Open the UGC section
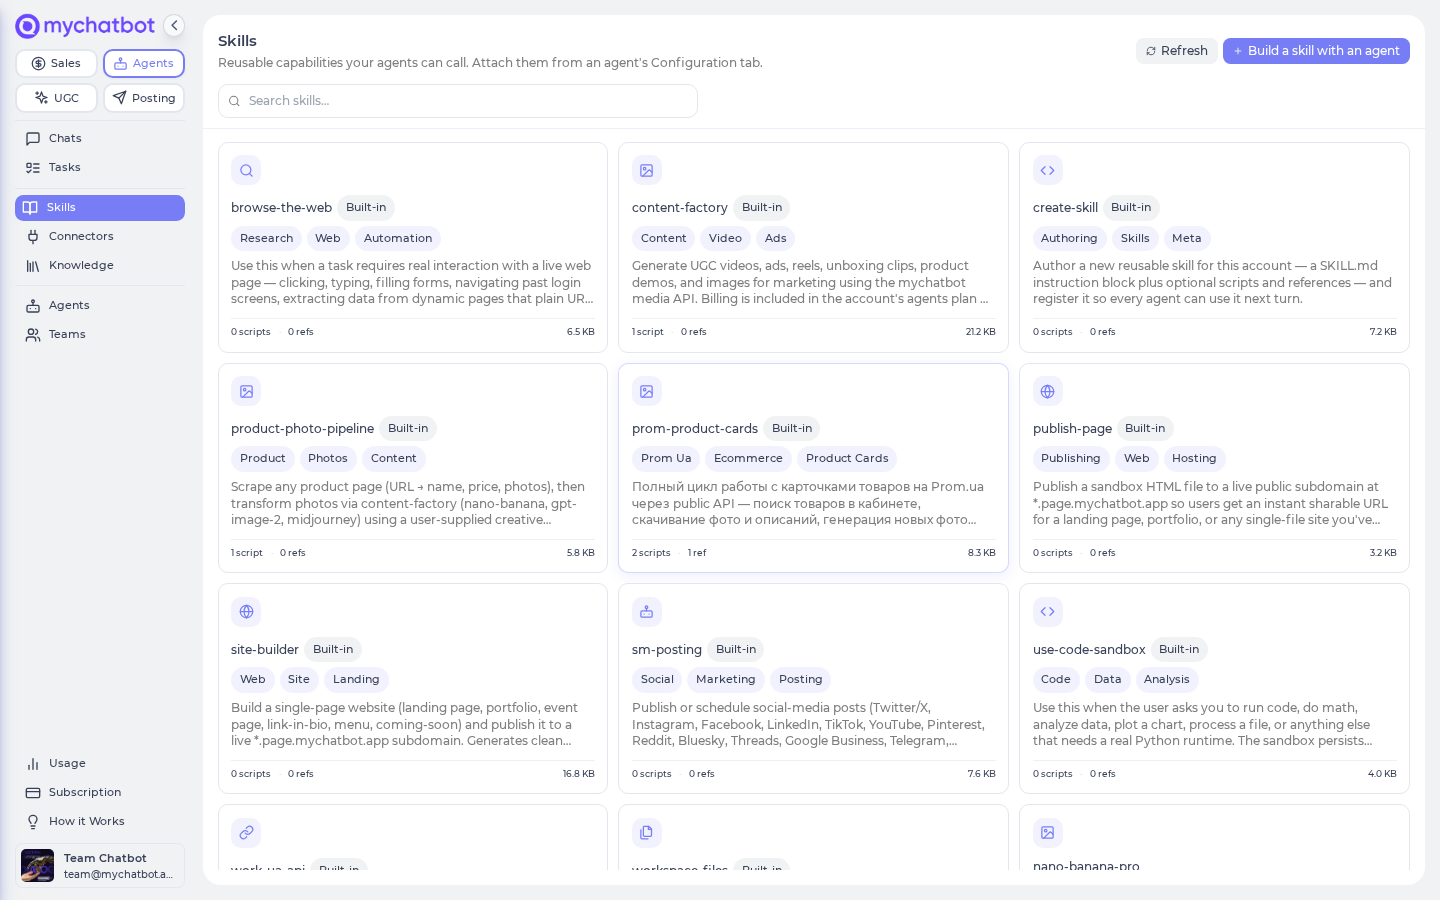This screenshot has height=900, width=1440. pos(56,98)
